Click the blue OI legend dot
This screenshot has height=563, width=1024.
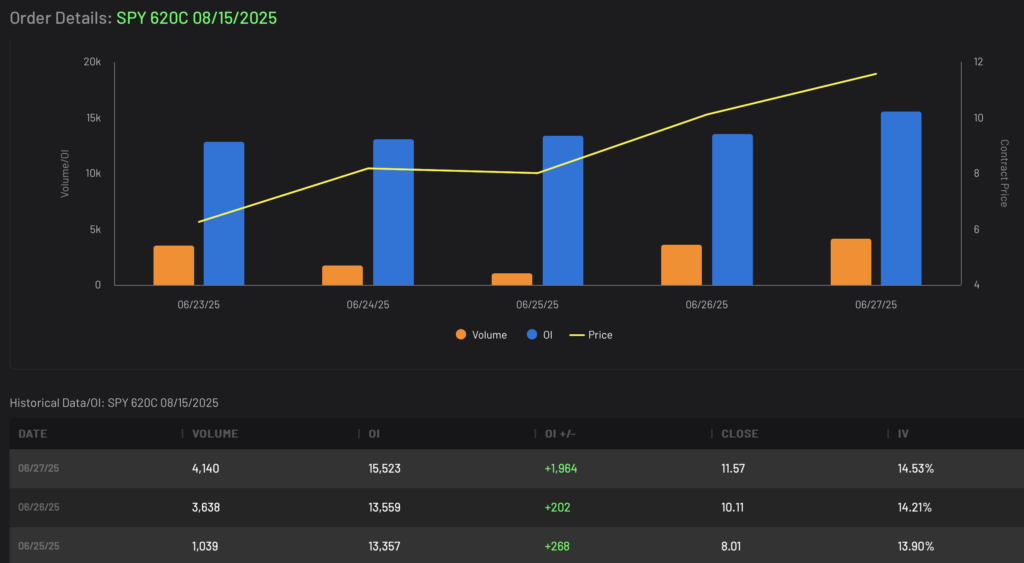click(x=532, y=334)
